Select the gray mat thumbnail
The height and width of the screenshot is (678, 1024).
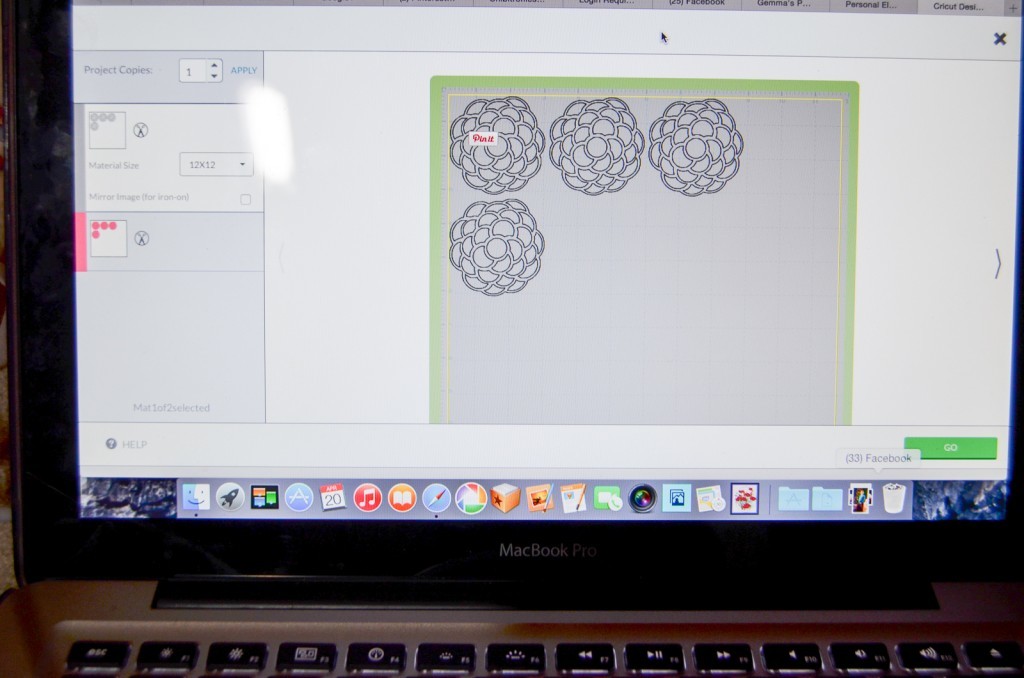pos(107,130)
